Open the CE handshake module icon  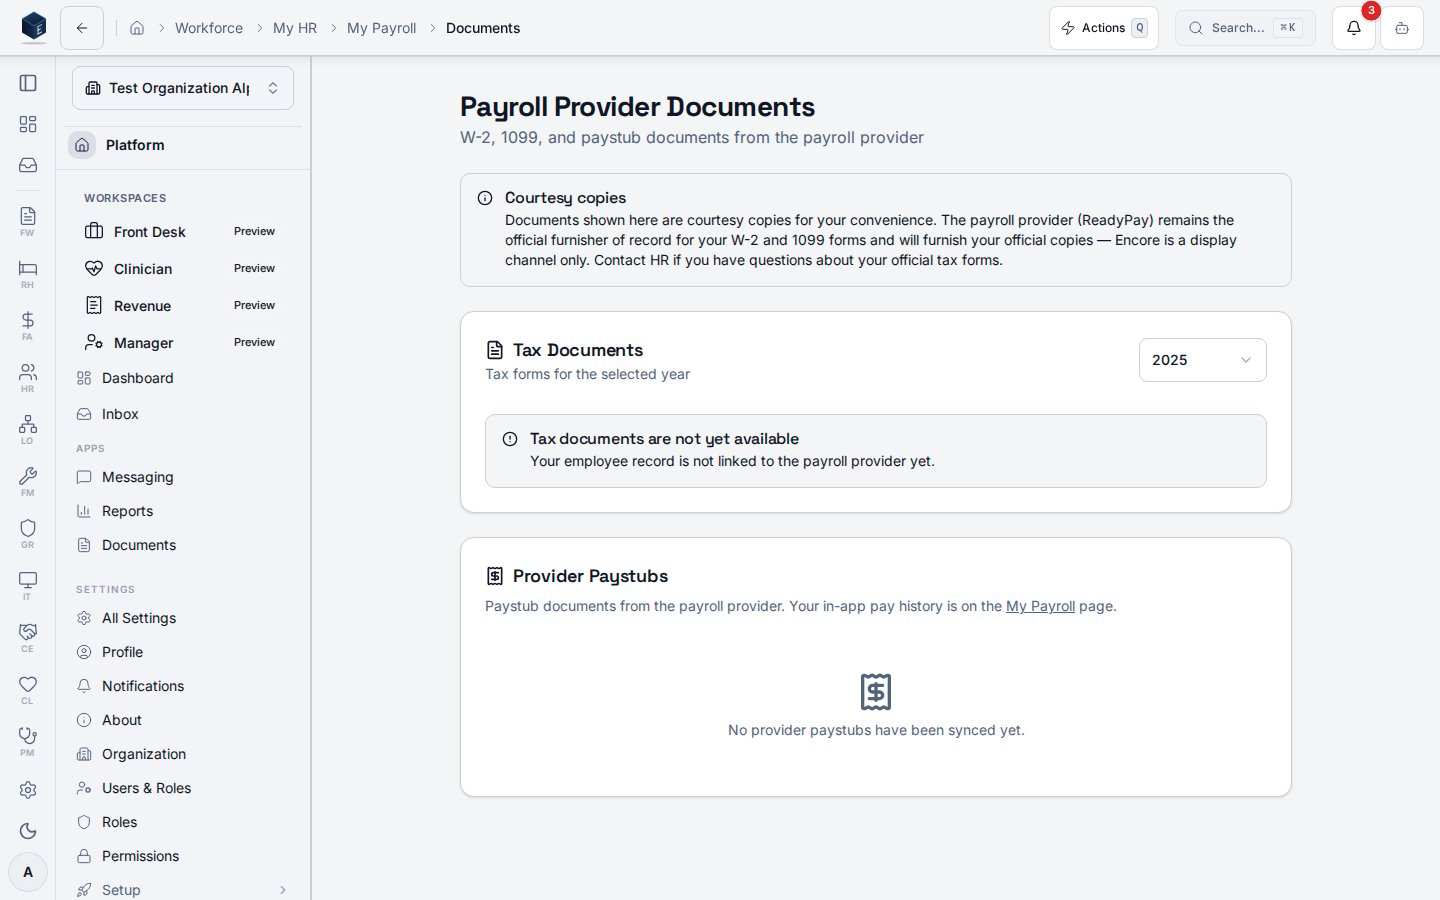point(28,637)
